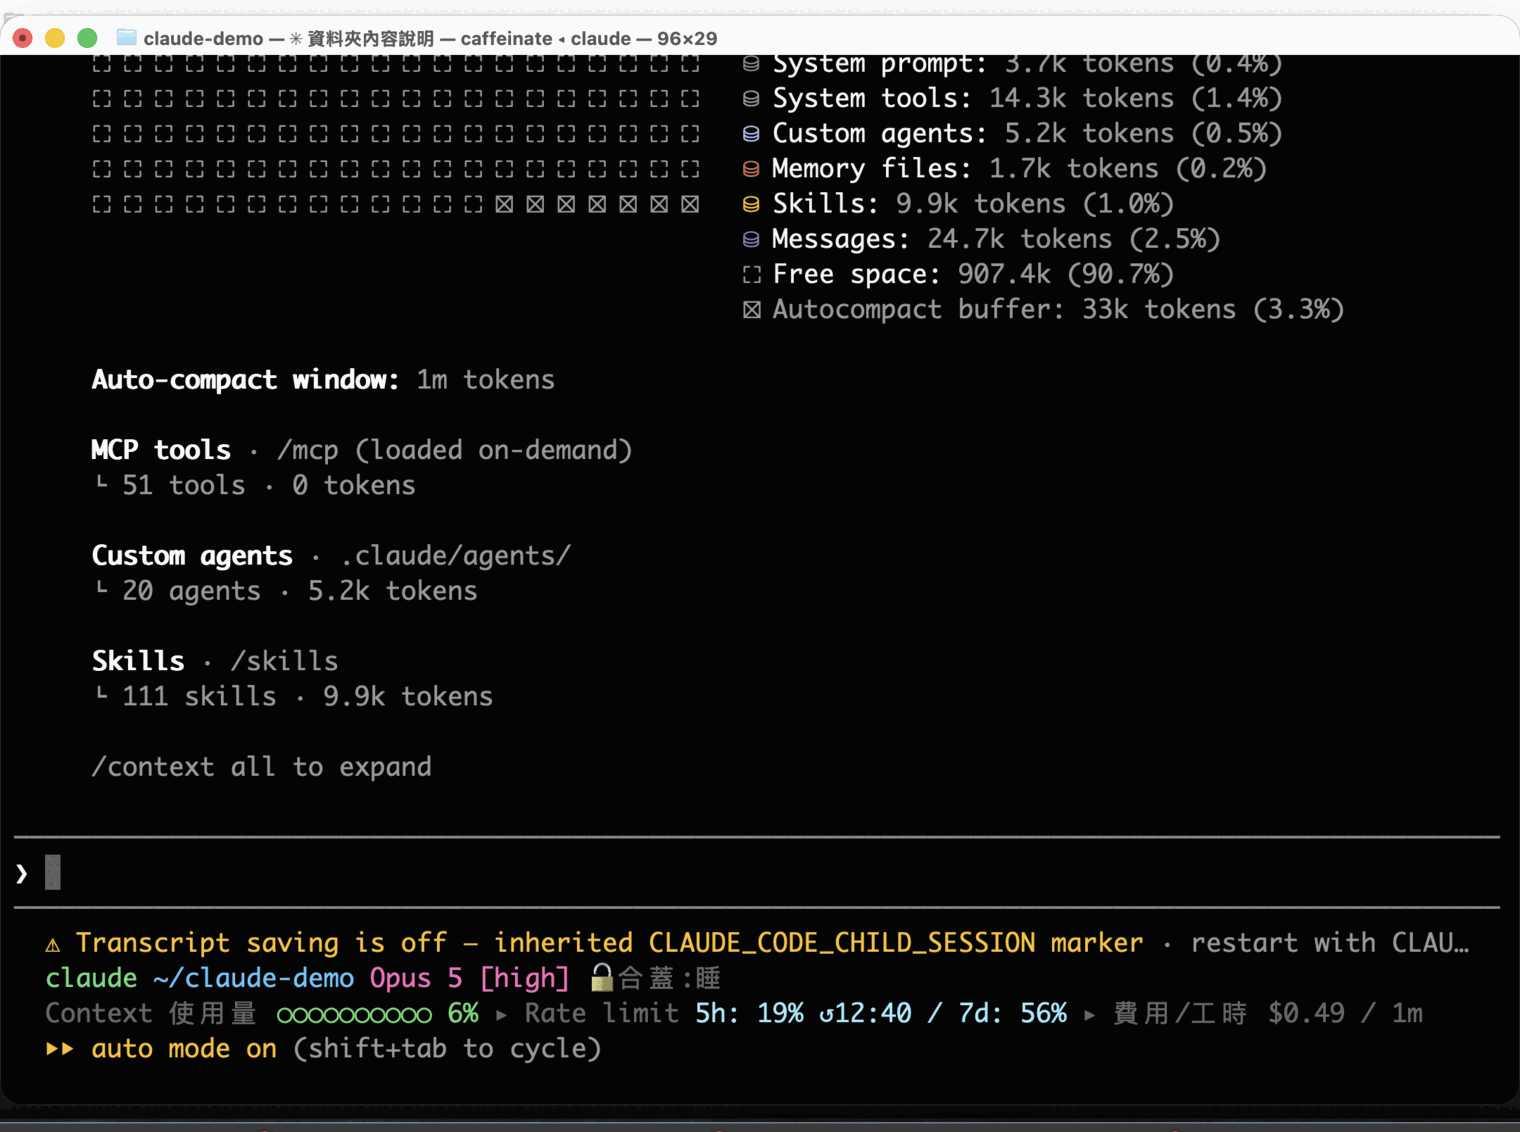Click the System prompt legend icon

coord(751,64)
